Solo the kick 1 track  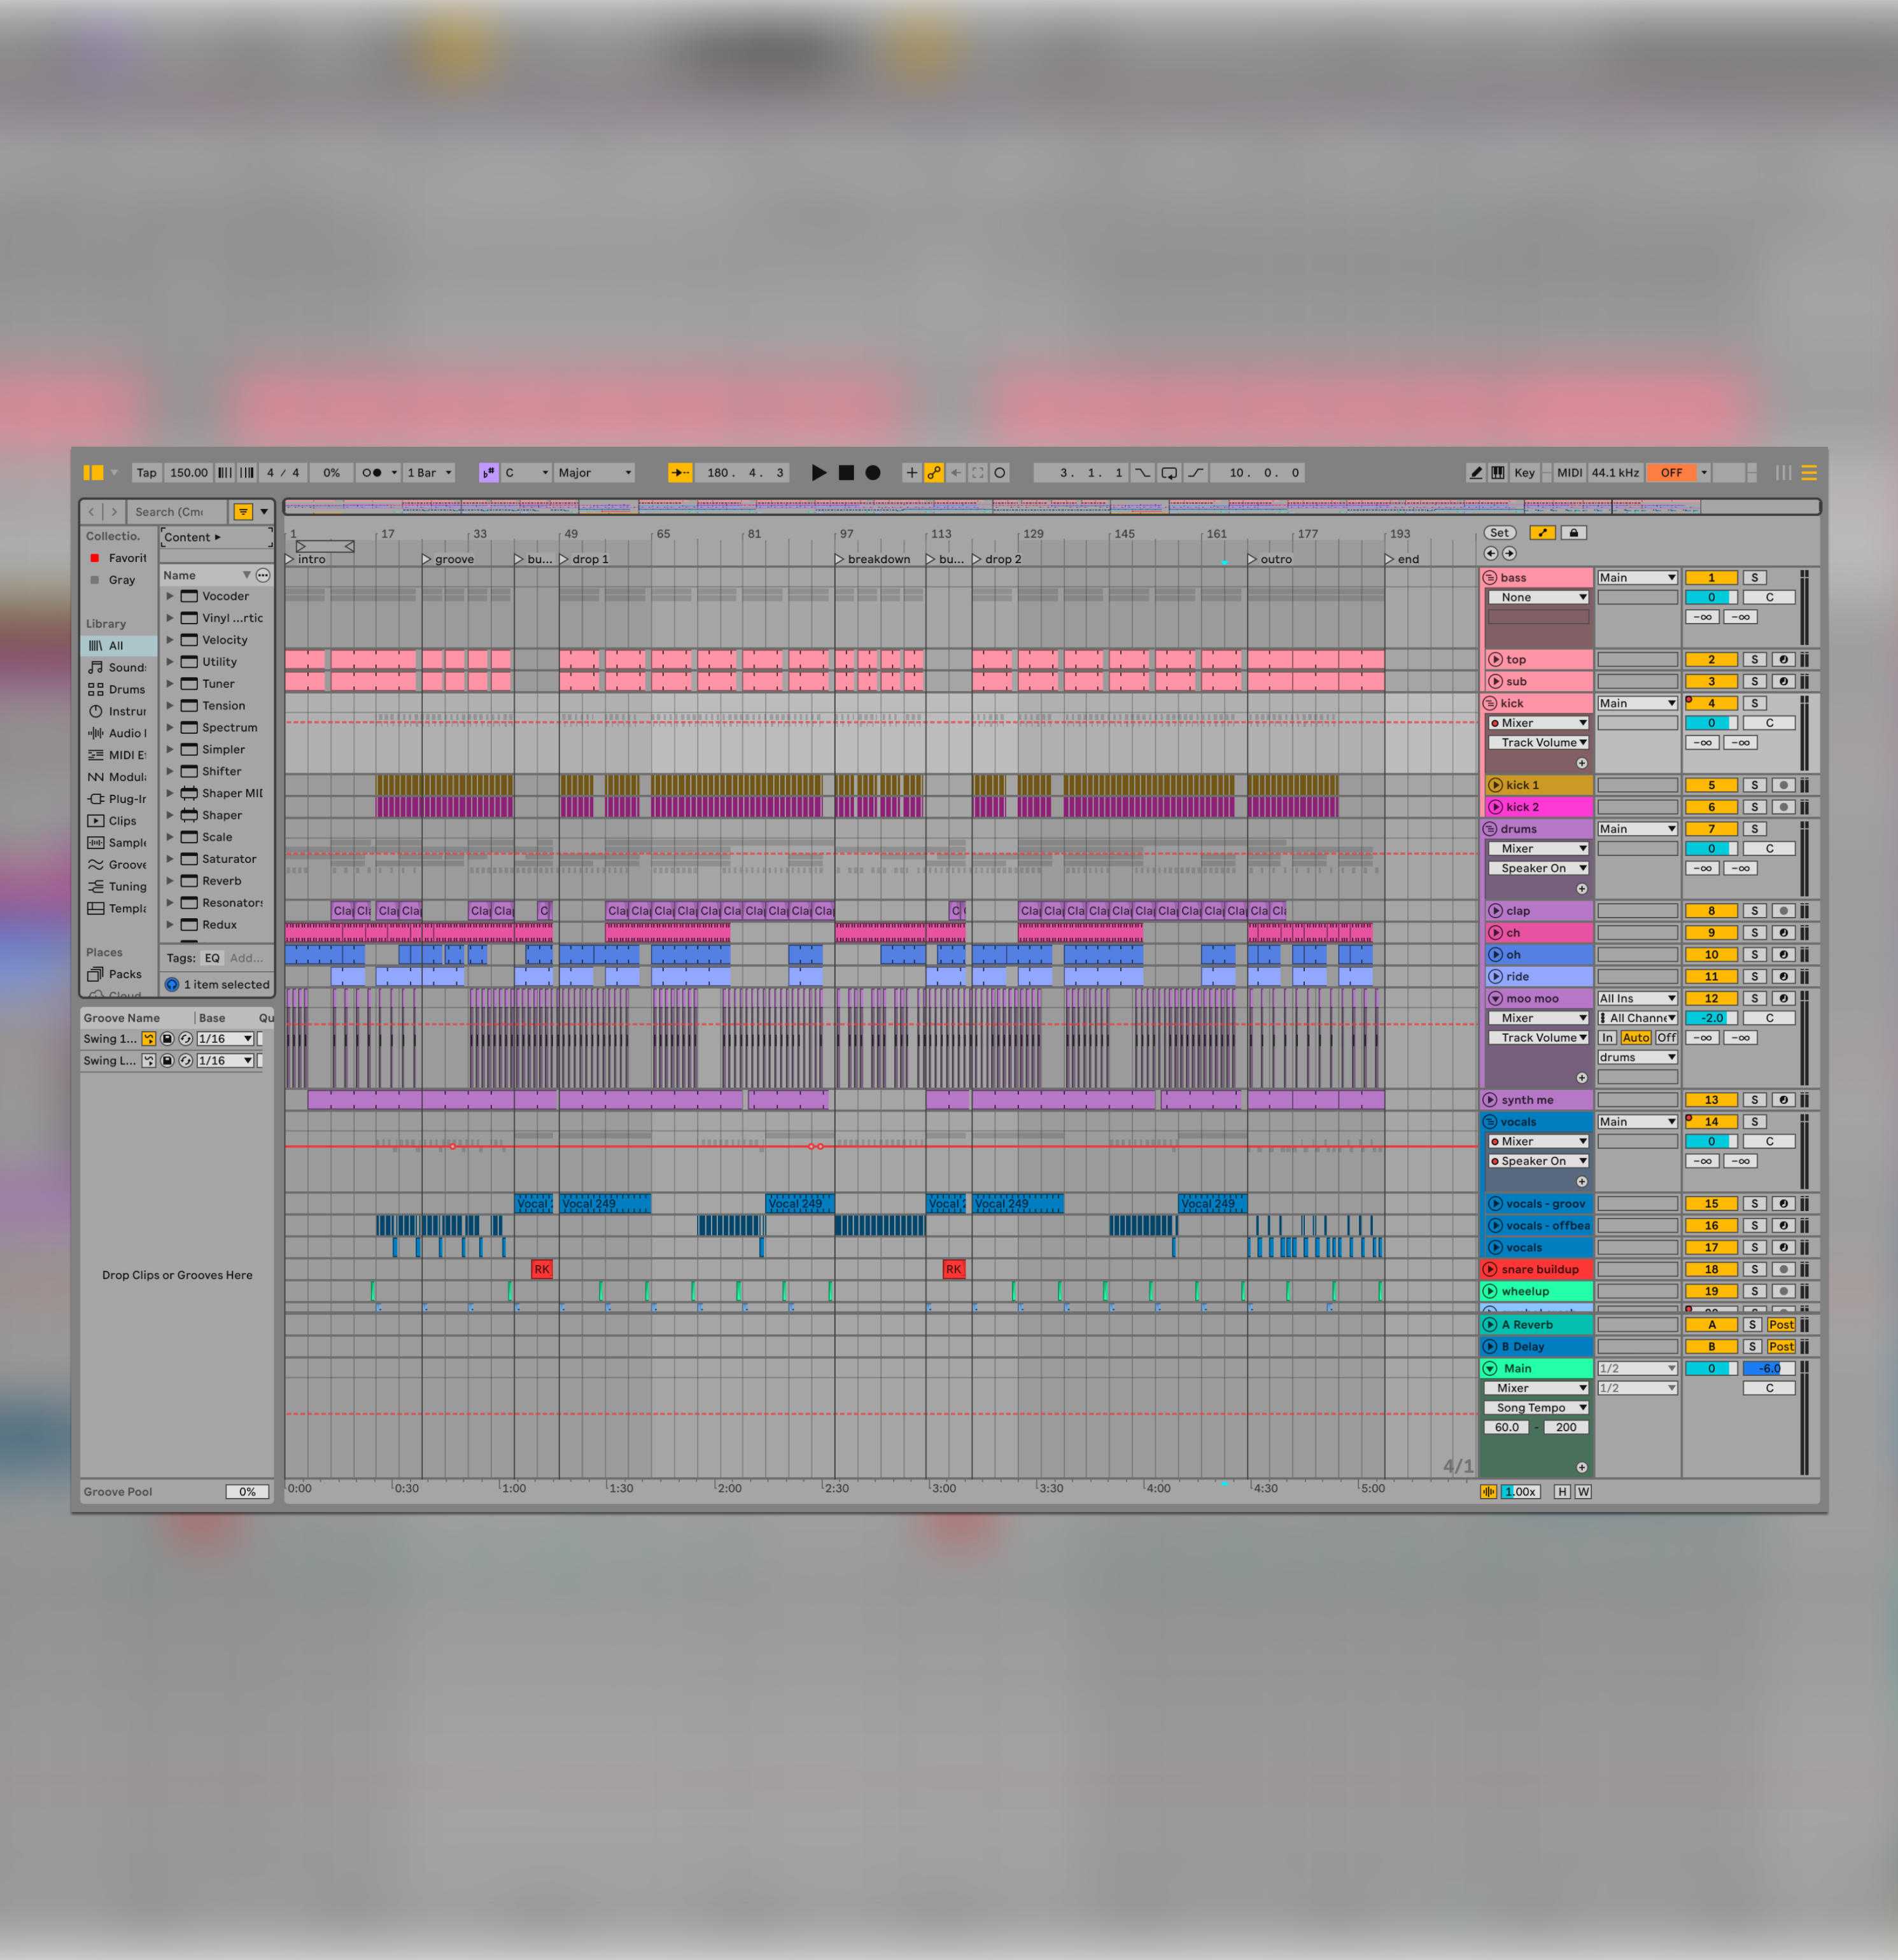click(x=1754, y=785)
